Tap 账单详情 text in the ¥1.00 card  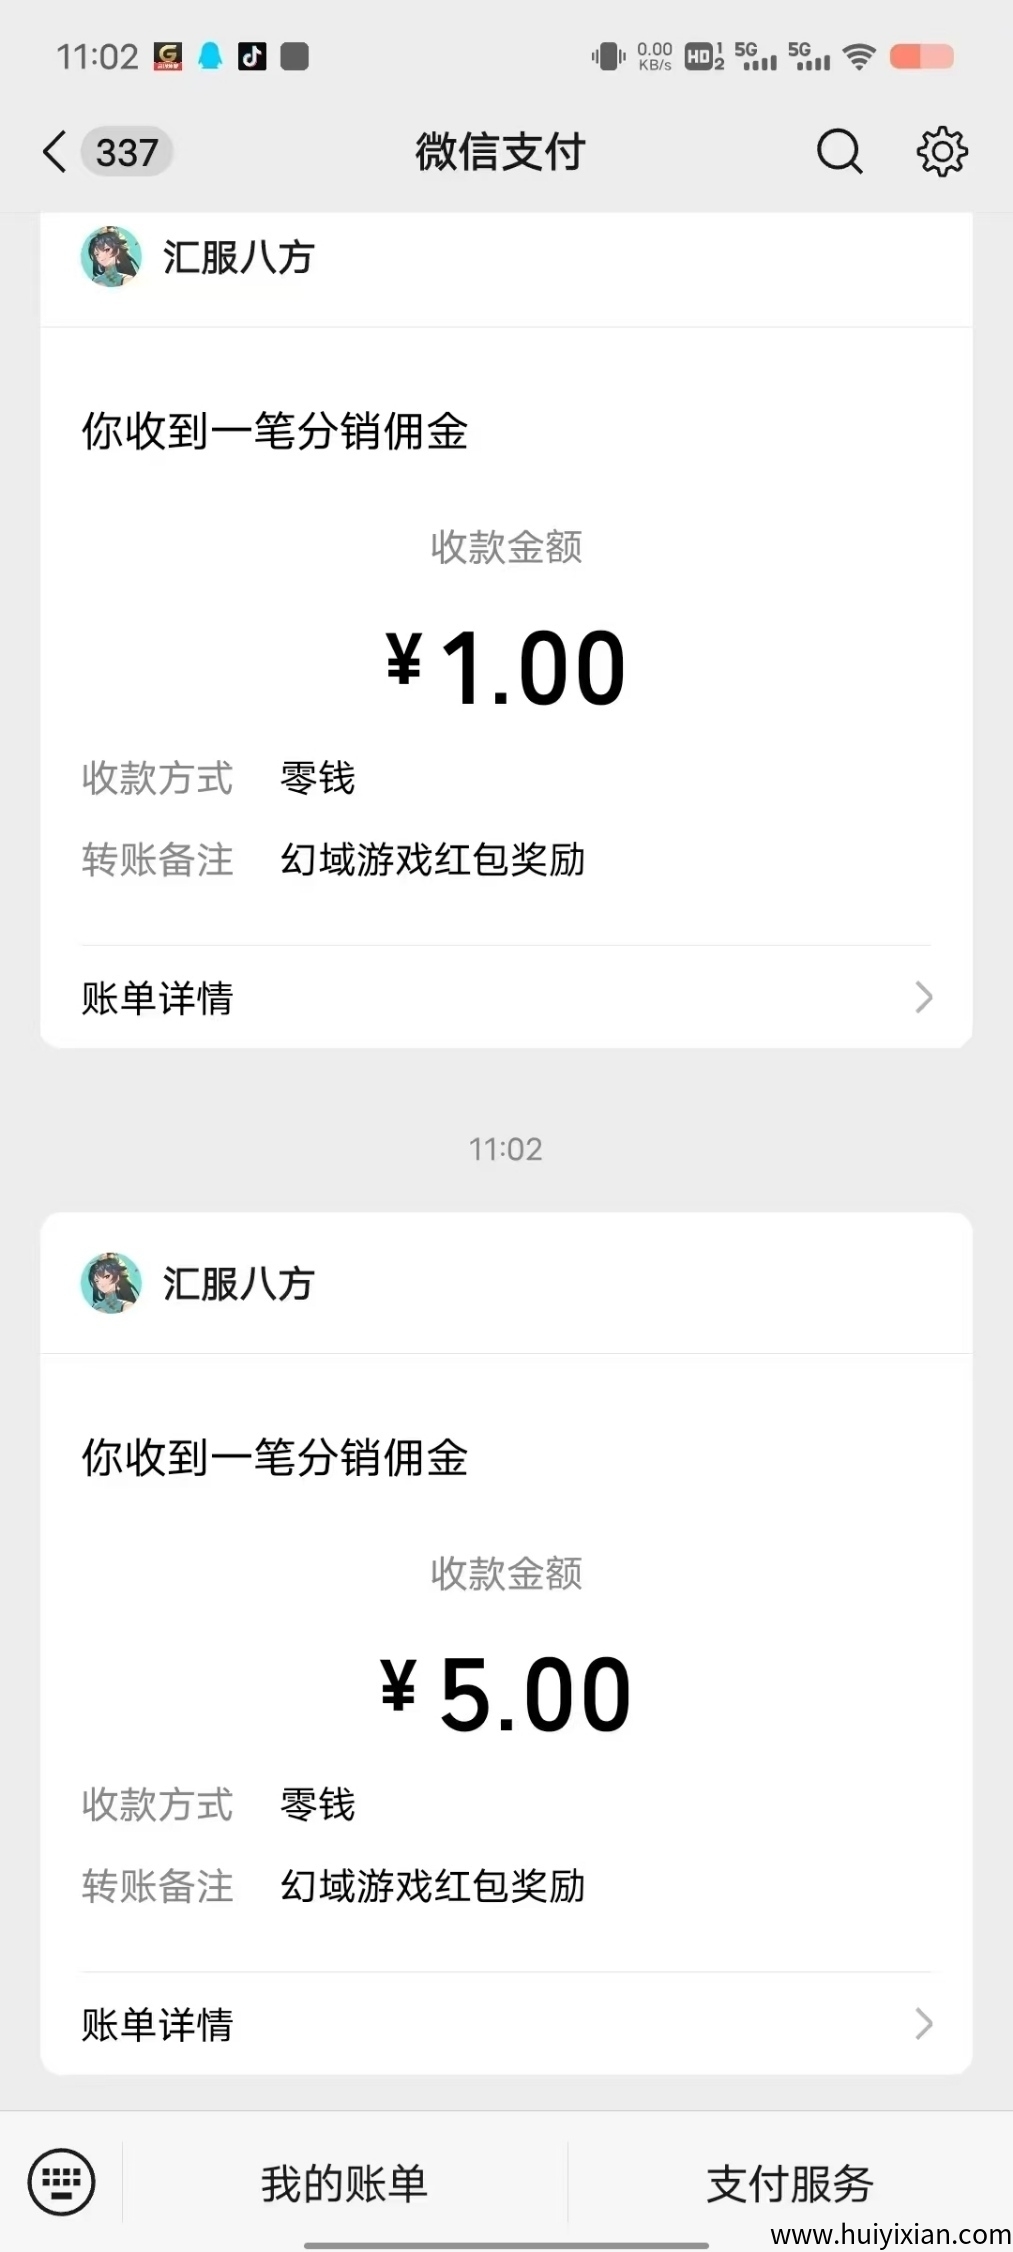point(157,998)
